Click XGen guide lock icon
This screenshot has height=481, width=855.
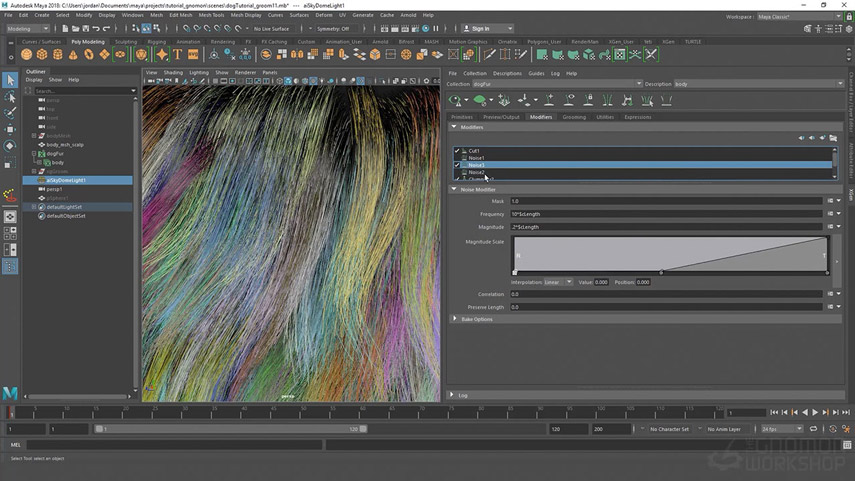(x=588, y=100)
